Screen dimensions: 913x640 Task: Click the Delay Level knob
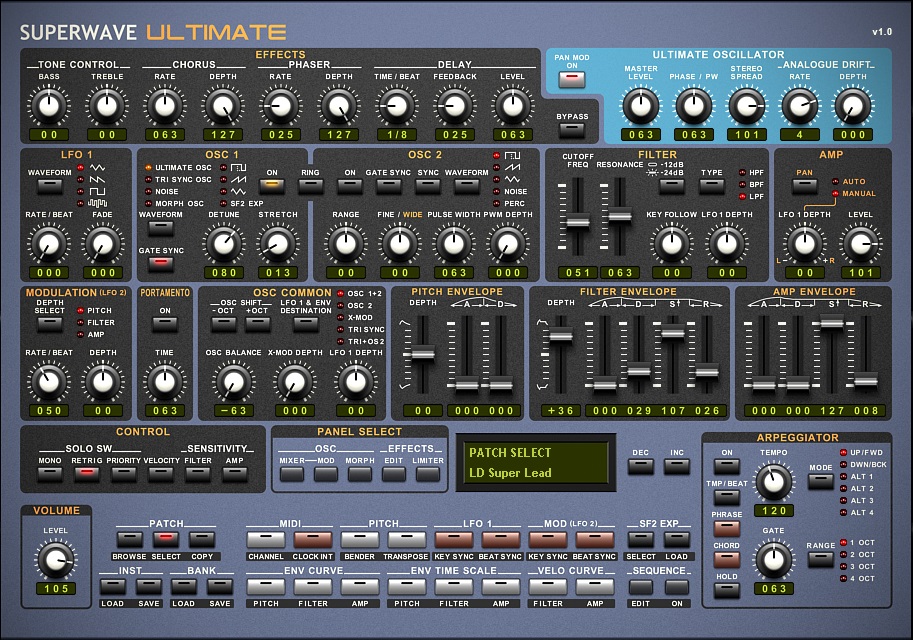tap(513, 106)
